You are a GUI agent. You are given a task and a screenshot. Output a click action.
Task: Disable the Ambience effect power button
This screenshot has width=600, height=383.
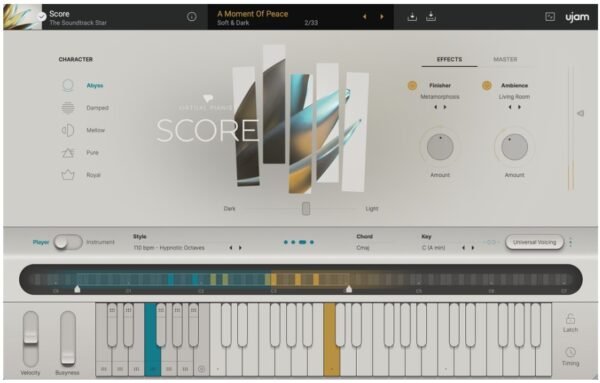pos(487,85)
